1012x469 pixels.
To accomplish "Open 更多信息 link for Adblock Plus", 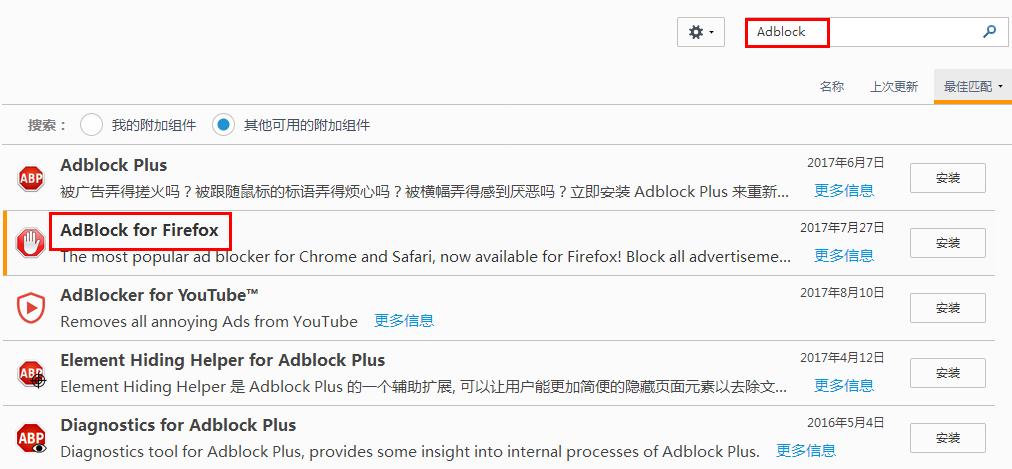I will (843, 190).
